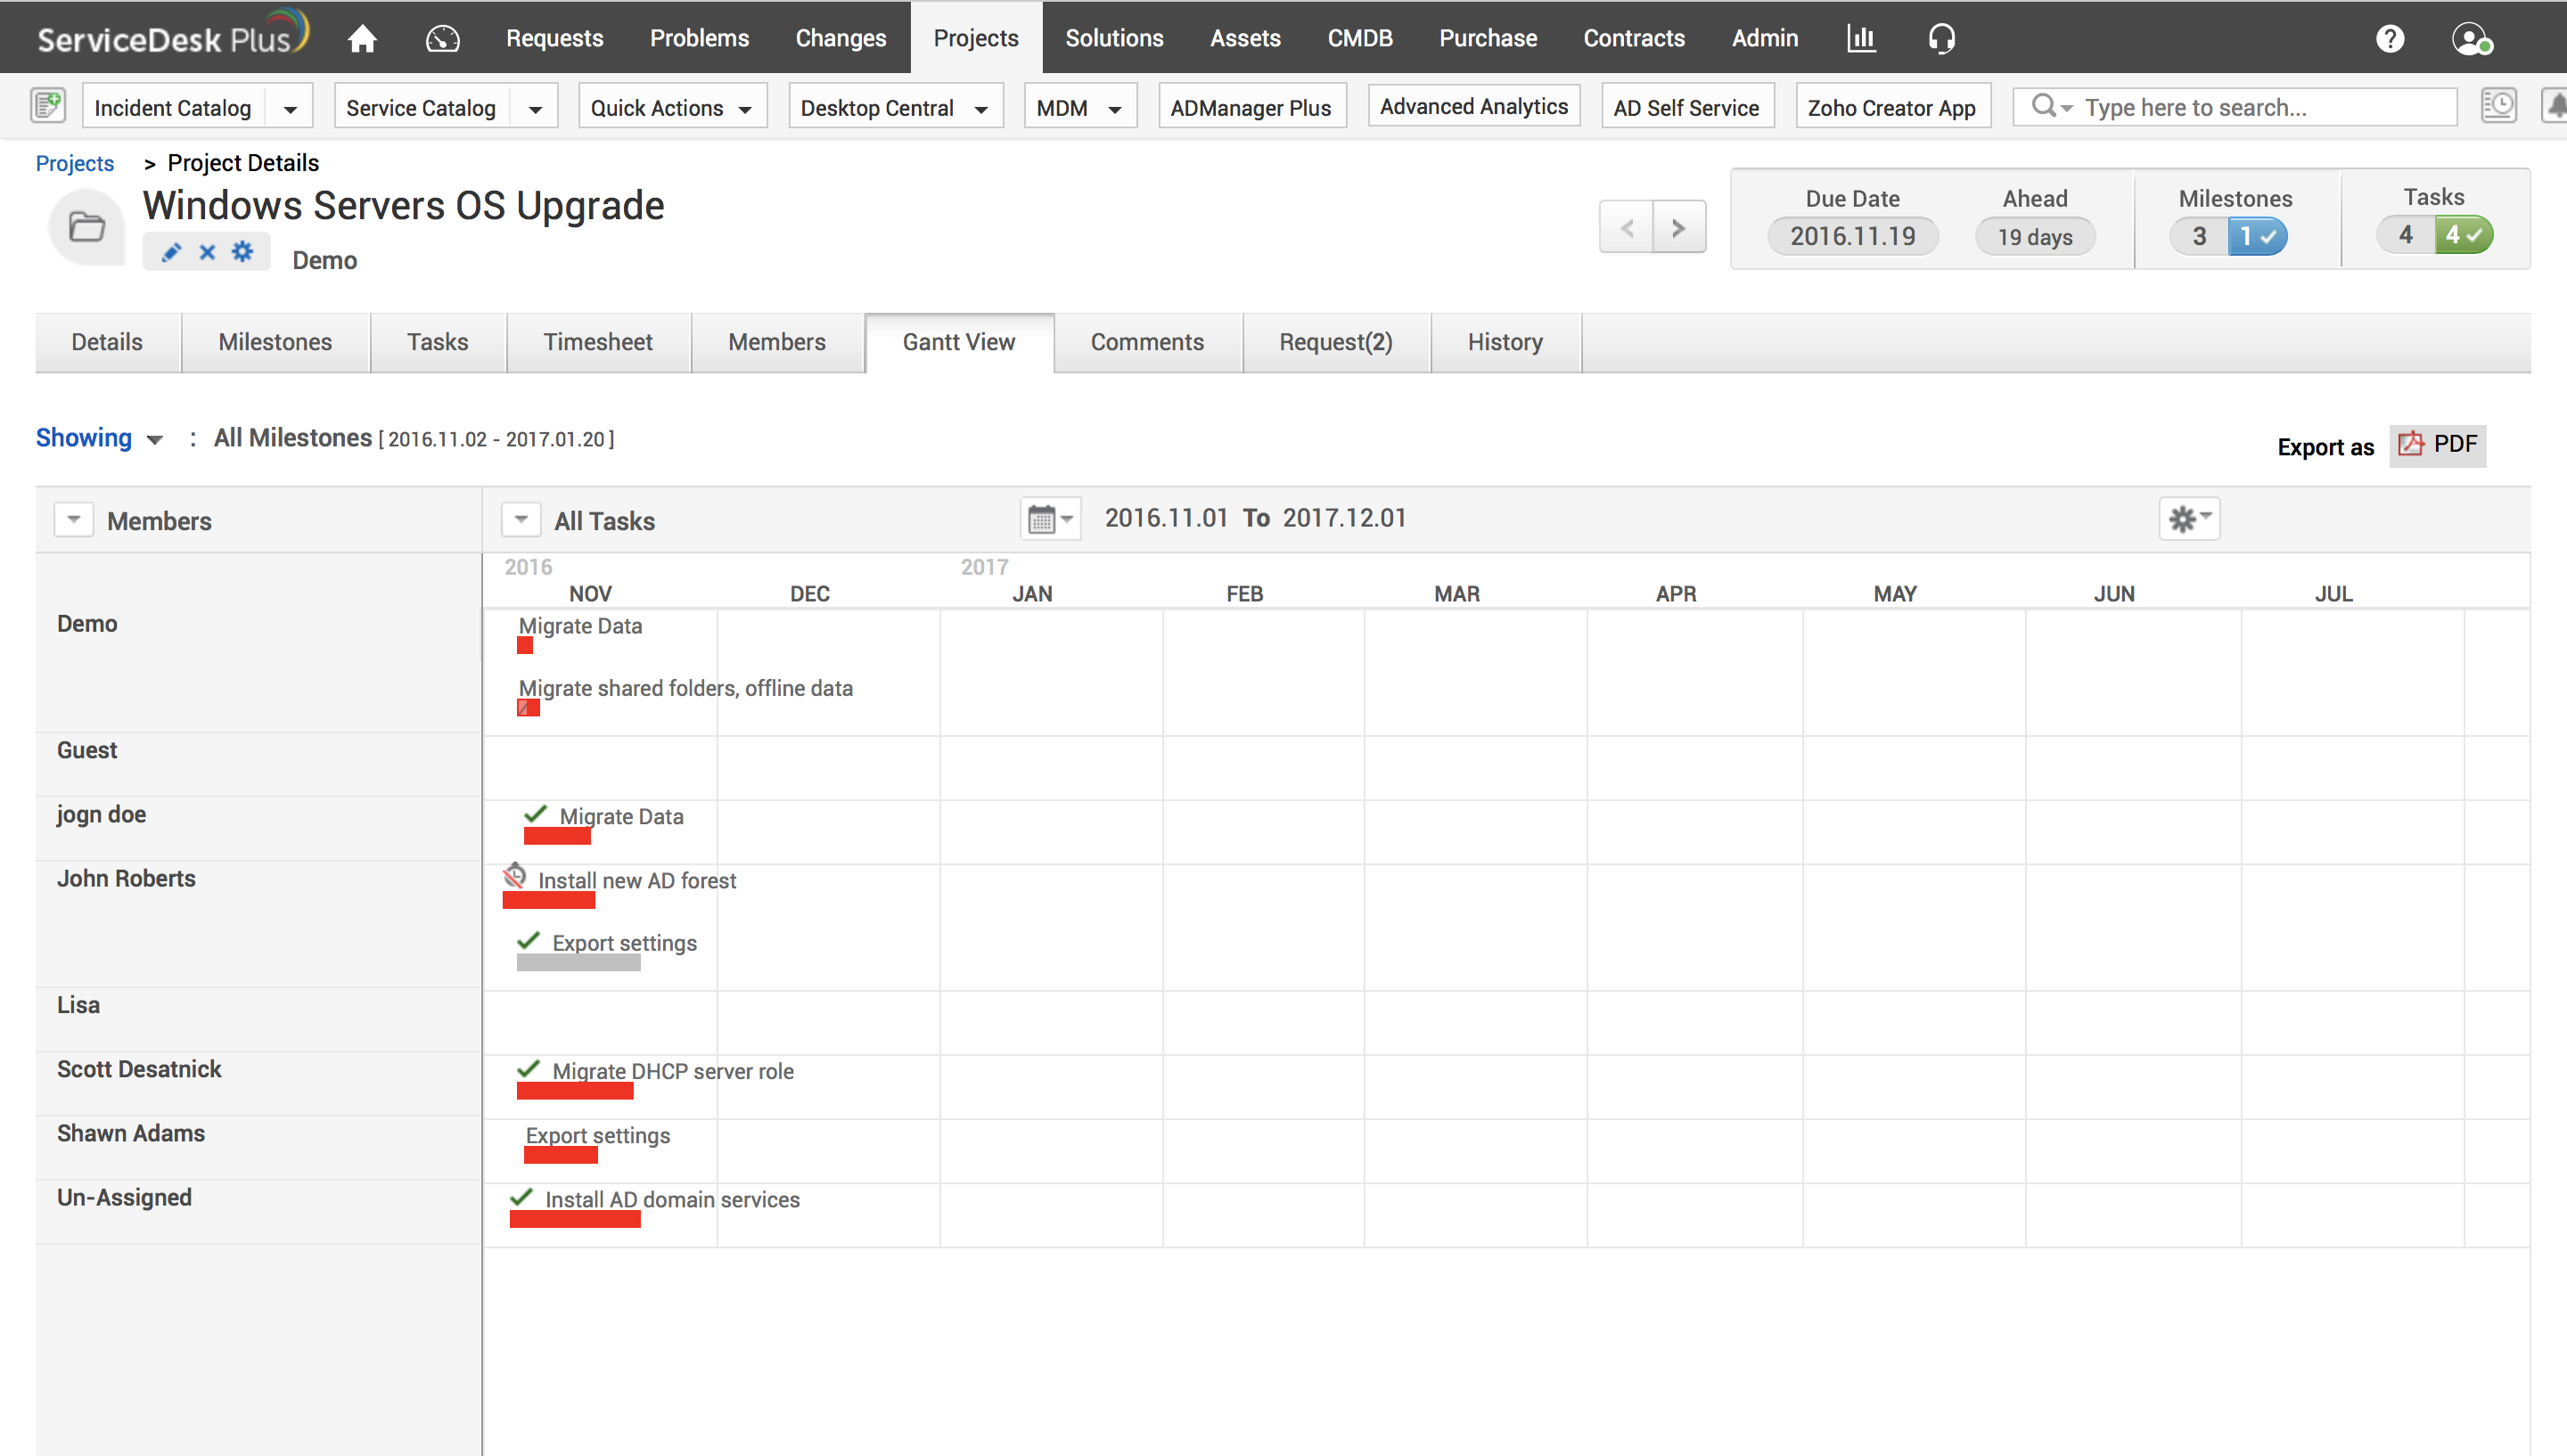This screenshot has width=2567, height=1456.
Task: Open the help question mark icon
Action: tap(2390, 38)
